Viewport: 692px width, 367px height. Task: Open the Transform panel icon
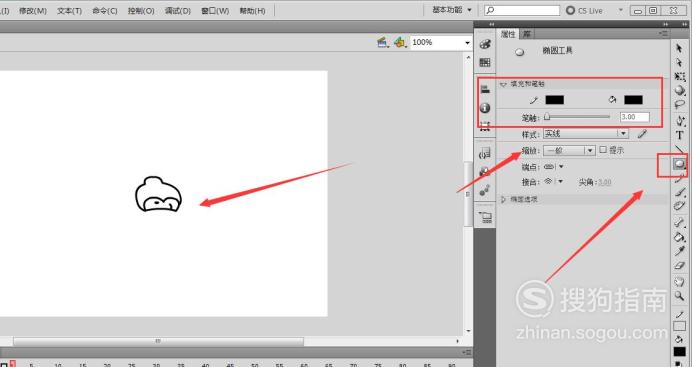point(485,126)
